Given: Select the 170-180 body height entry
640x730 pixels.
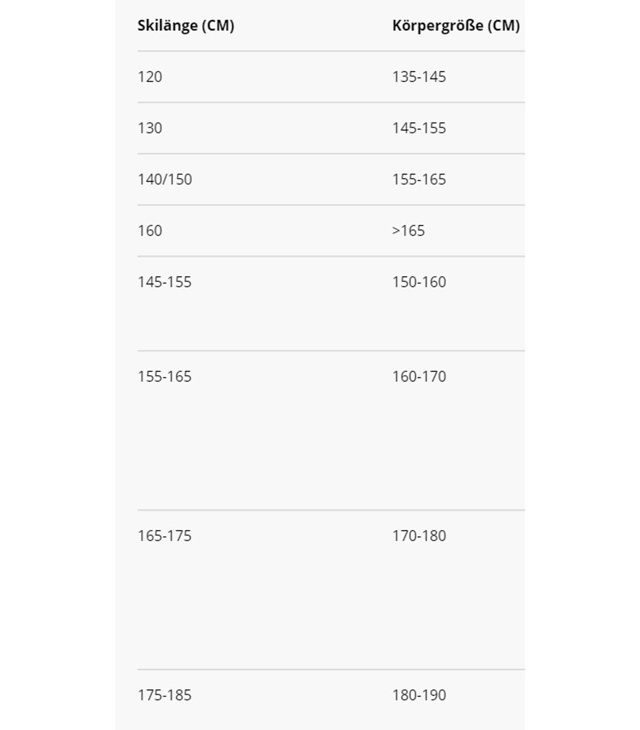Looking at the screenshot, I should 419,536.
